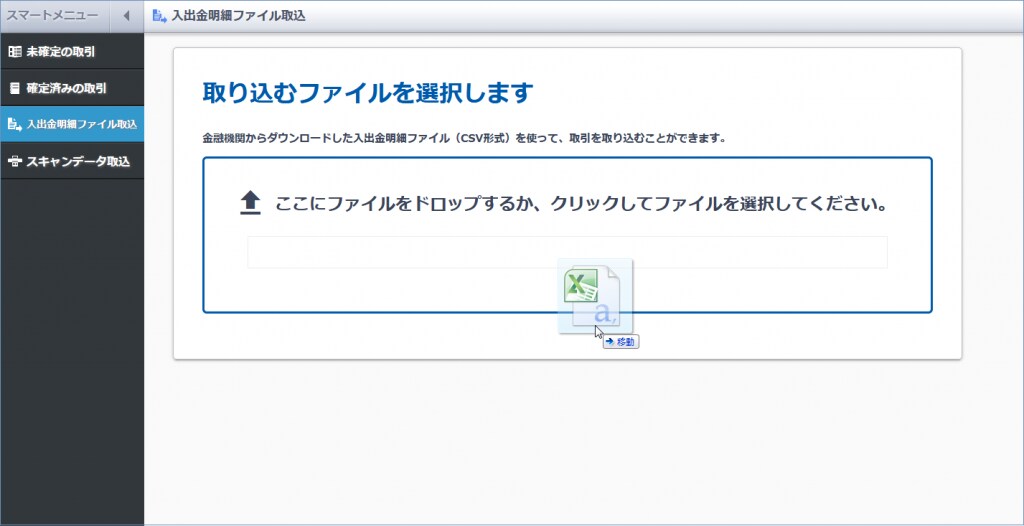Click the 確定済みの取引 document icon

[14, 88]
